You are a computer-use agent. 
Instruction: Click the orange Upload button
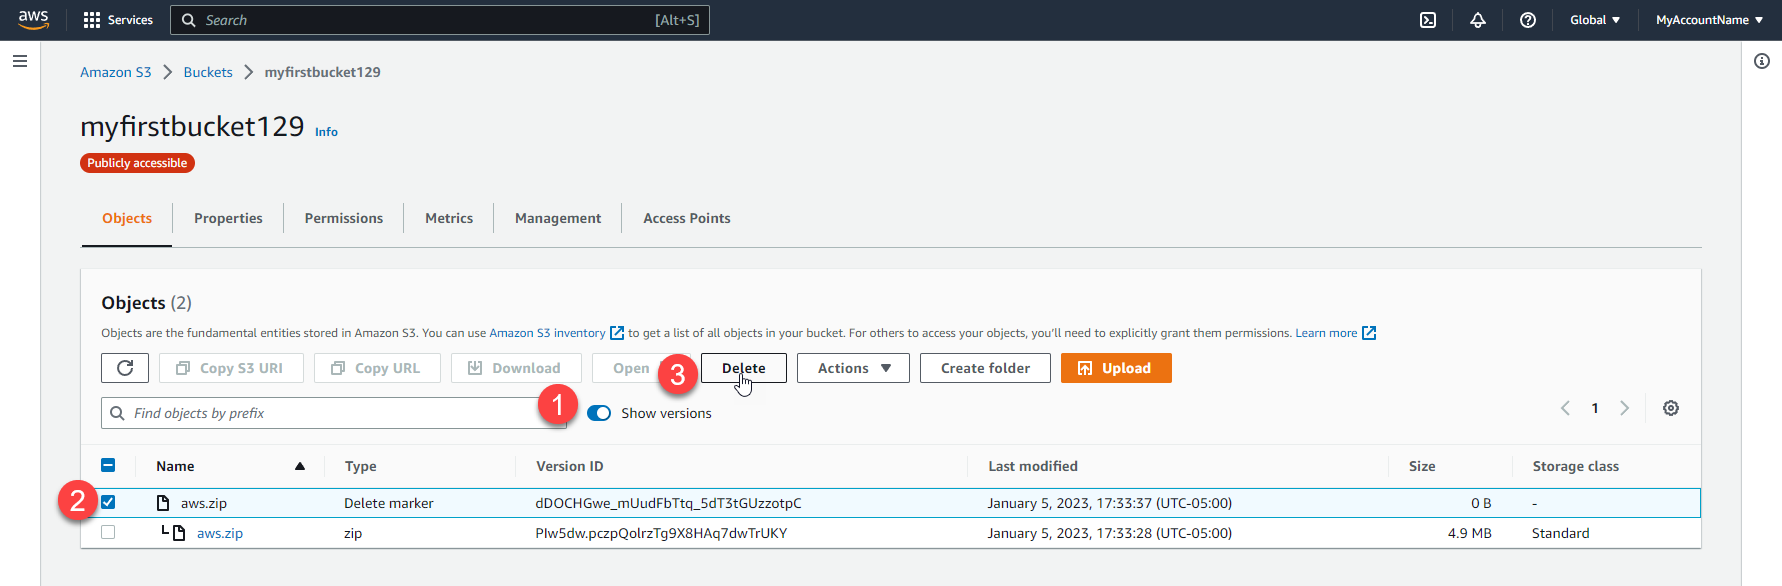point(1115,368)
